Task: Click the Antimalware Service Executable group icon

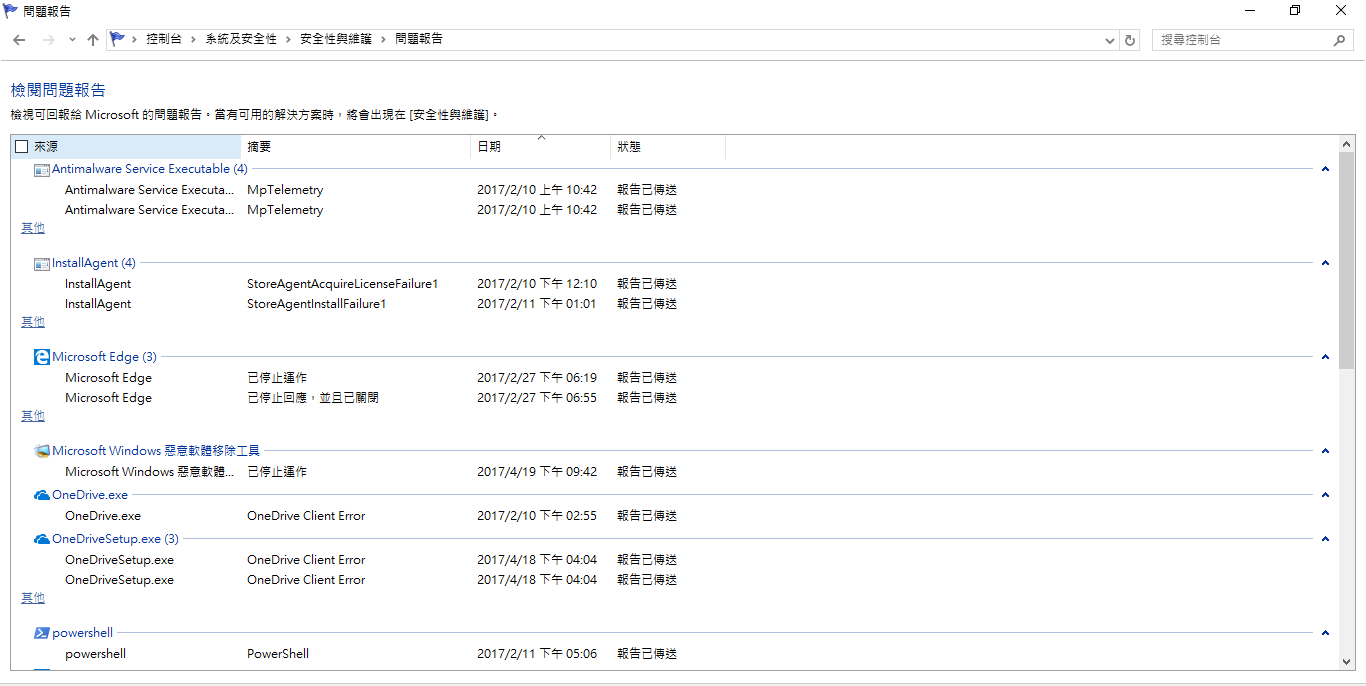Action: click(42, 170)
